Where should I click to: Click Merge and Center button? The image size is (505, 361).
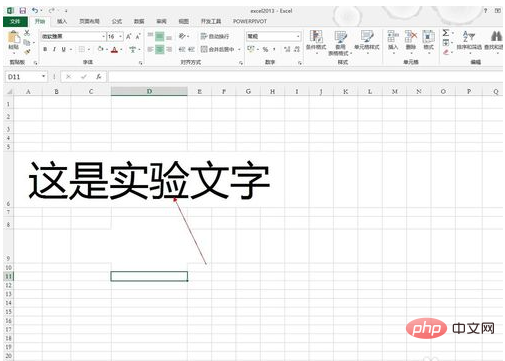pyautogui.click(x=218, y=49)
